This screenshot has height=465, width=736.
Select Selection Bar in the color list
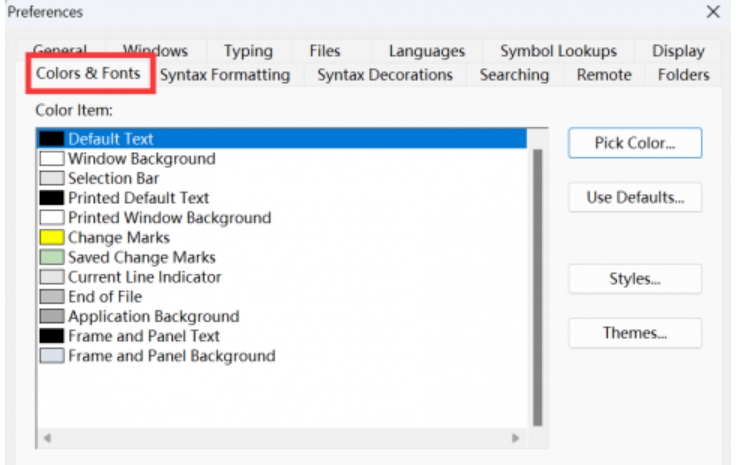pyautogui.click(x=113, y=179)
